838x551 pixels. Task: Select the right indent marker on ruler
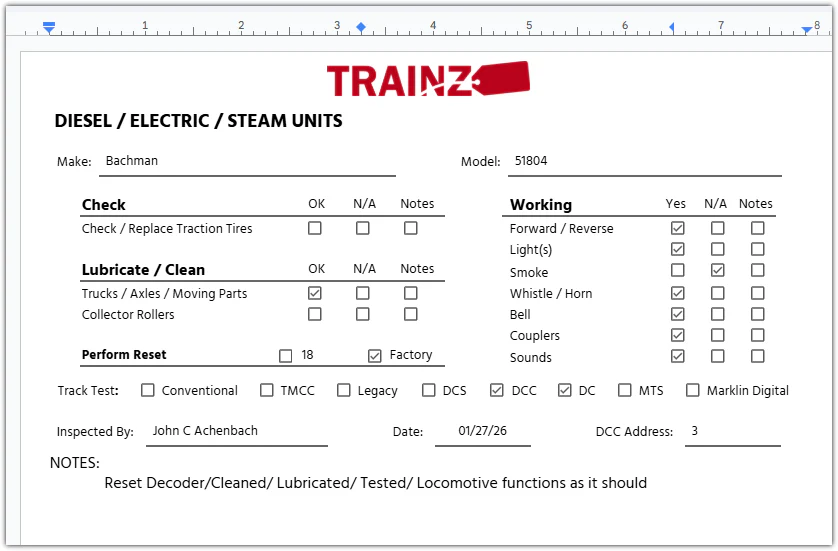pos(807,30)
